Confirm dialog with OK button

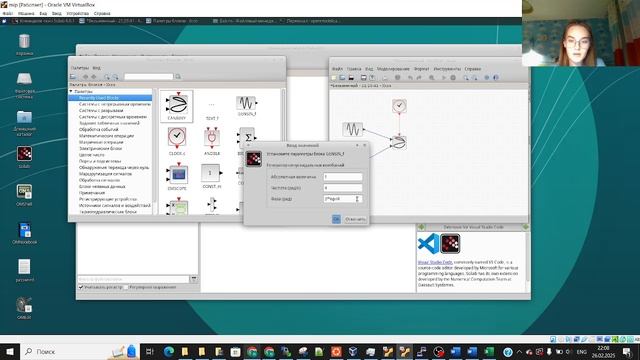point(336,219)
